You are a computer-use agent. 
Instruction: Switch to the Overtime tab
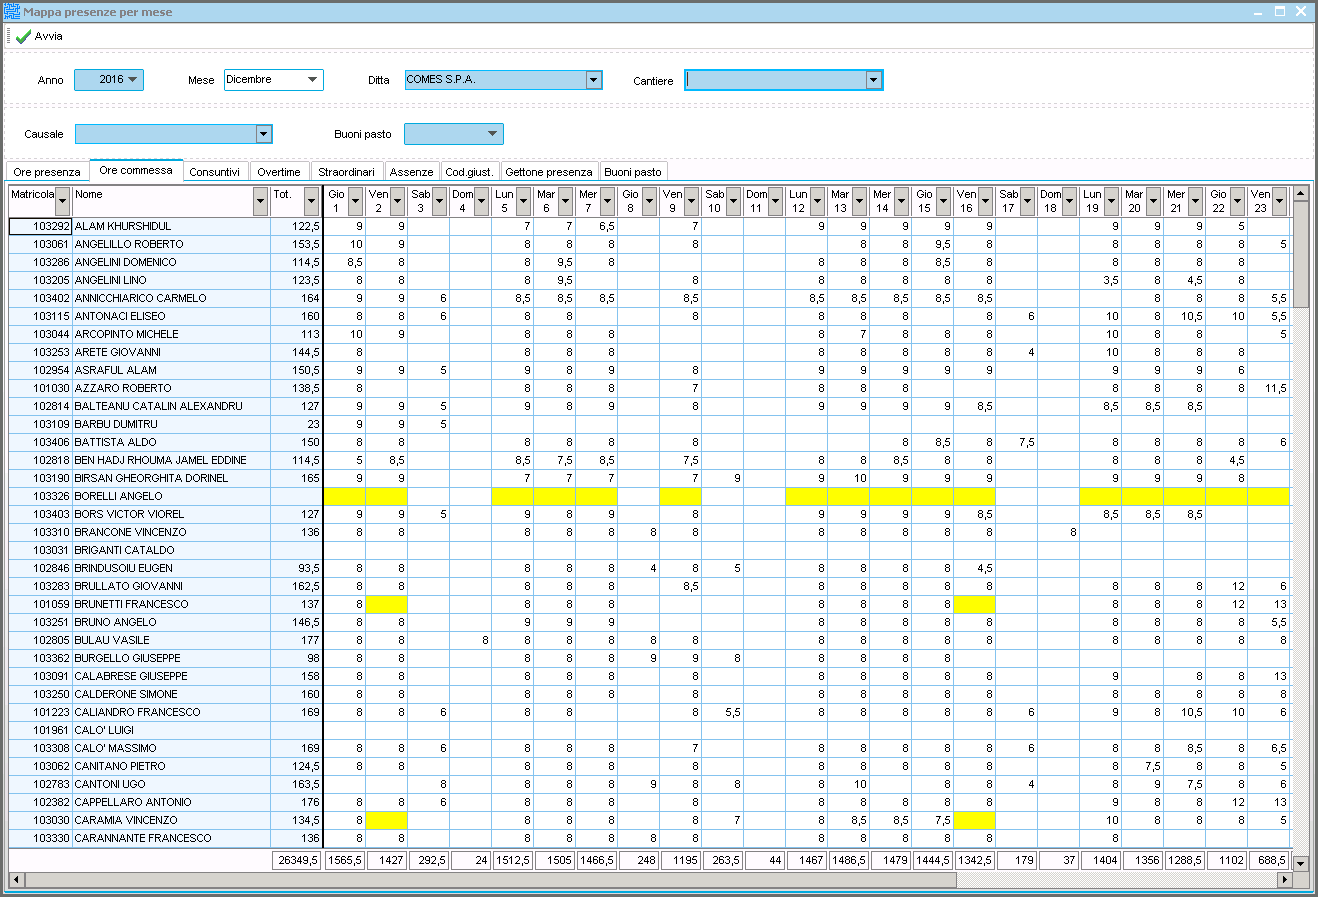pyautogui.click(x=279, y=172)
